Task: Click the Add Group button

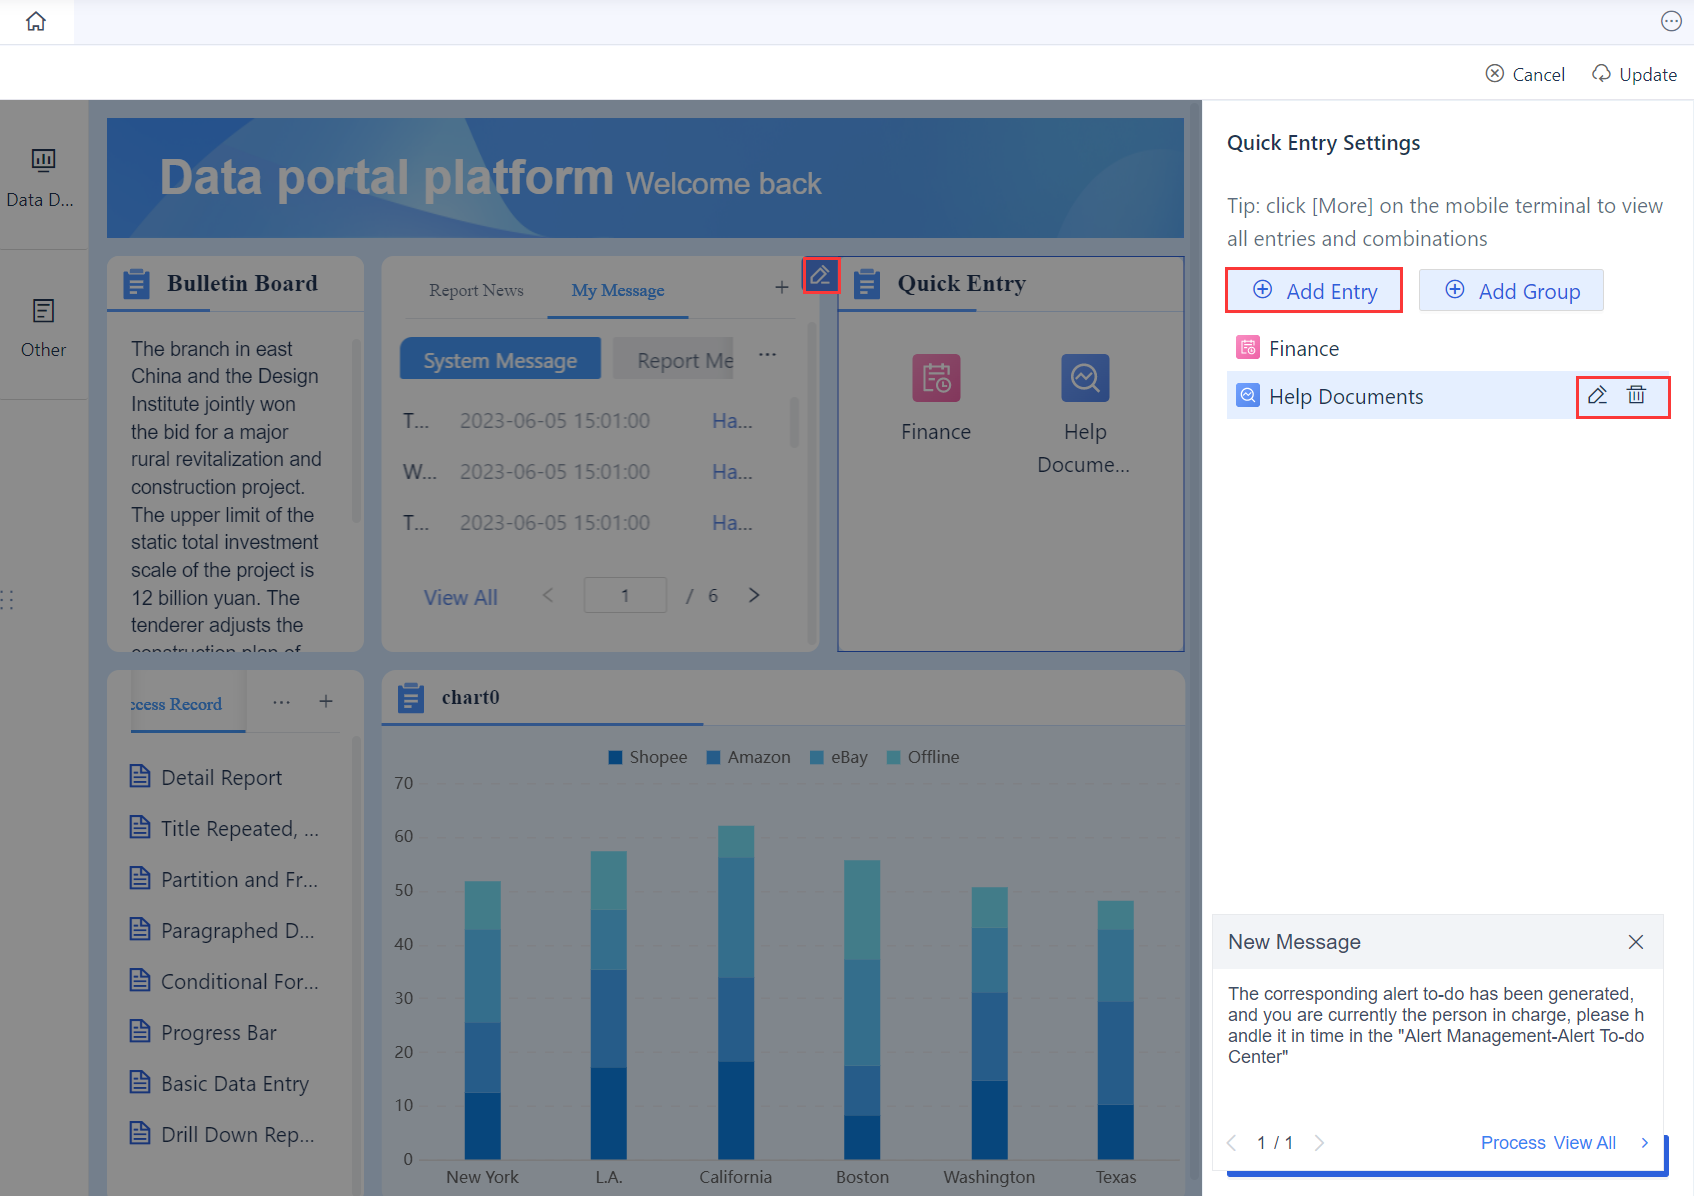Action: click(x=1511, y=291)
